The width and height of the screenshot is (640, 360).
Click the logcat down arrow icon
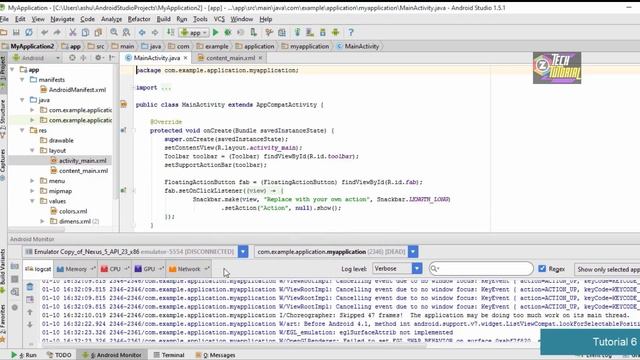pyautogui.click(x=30, y=325)
